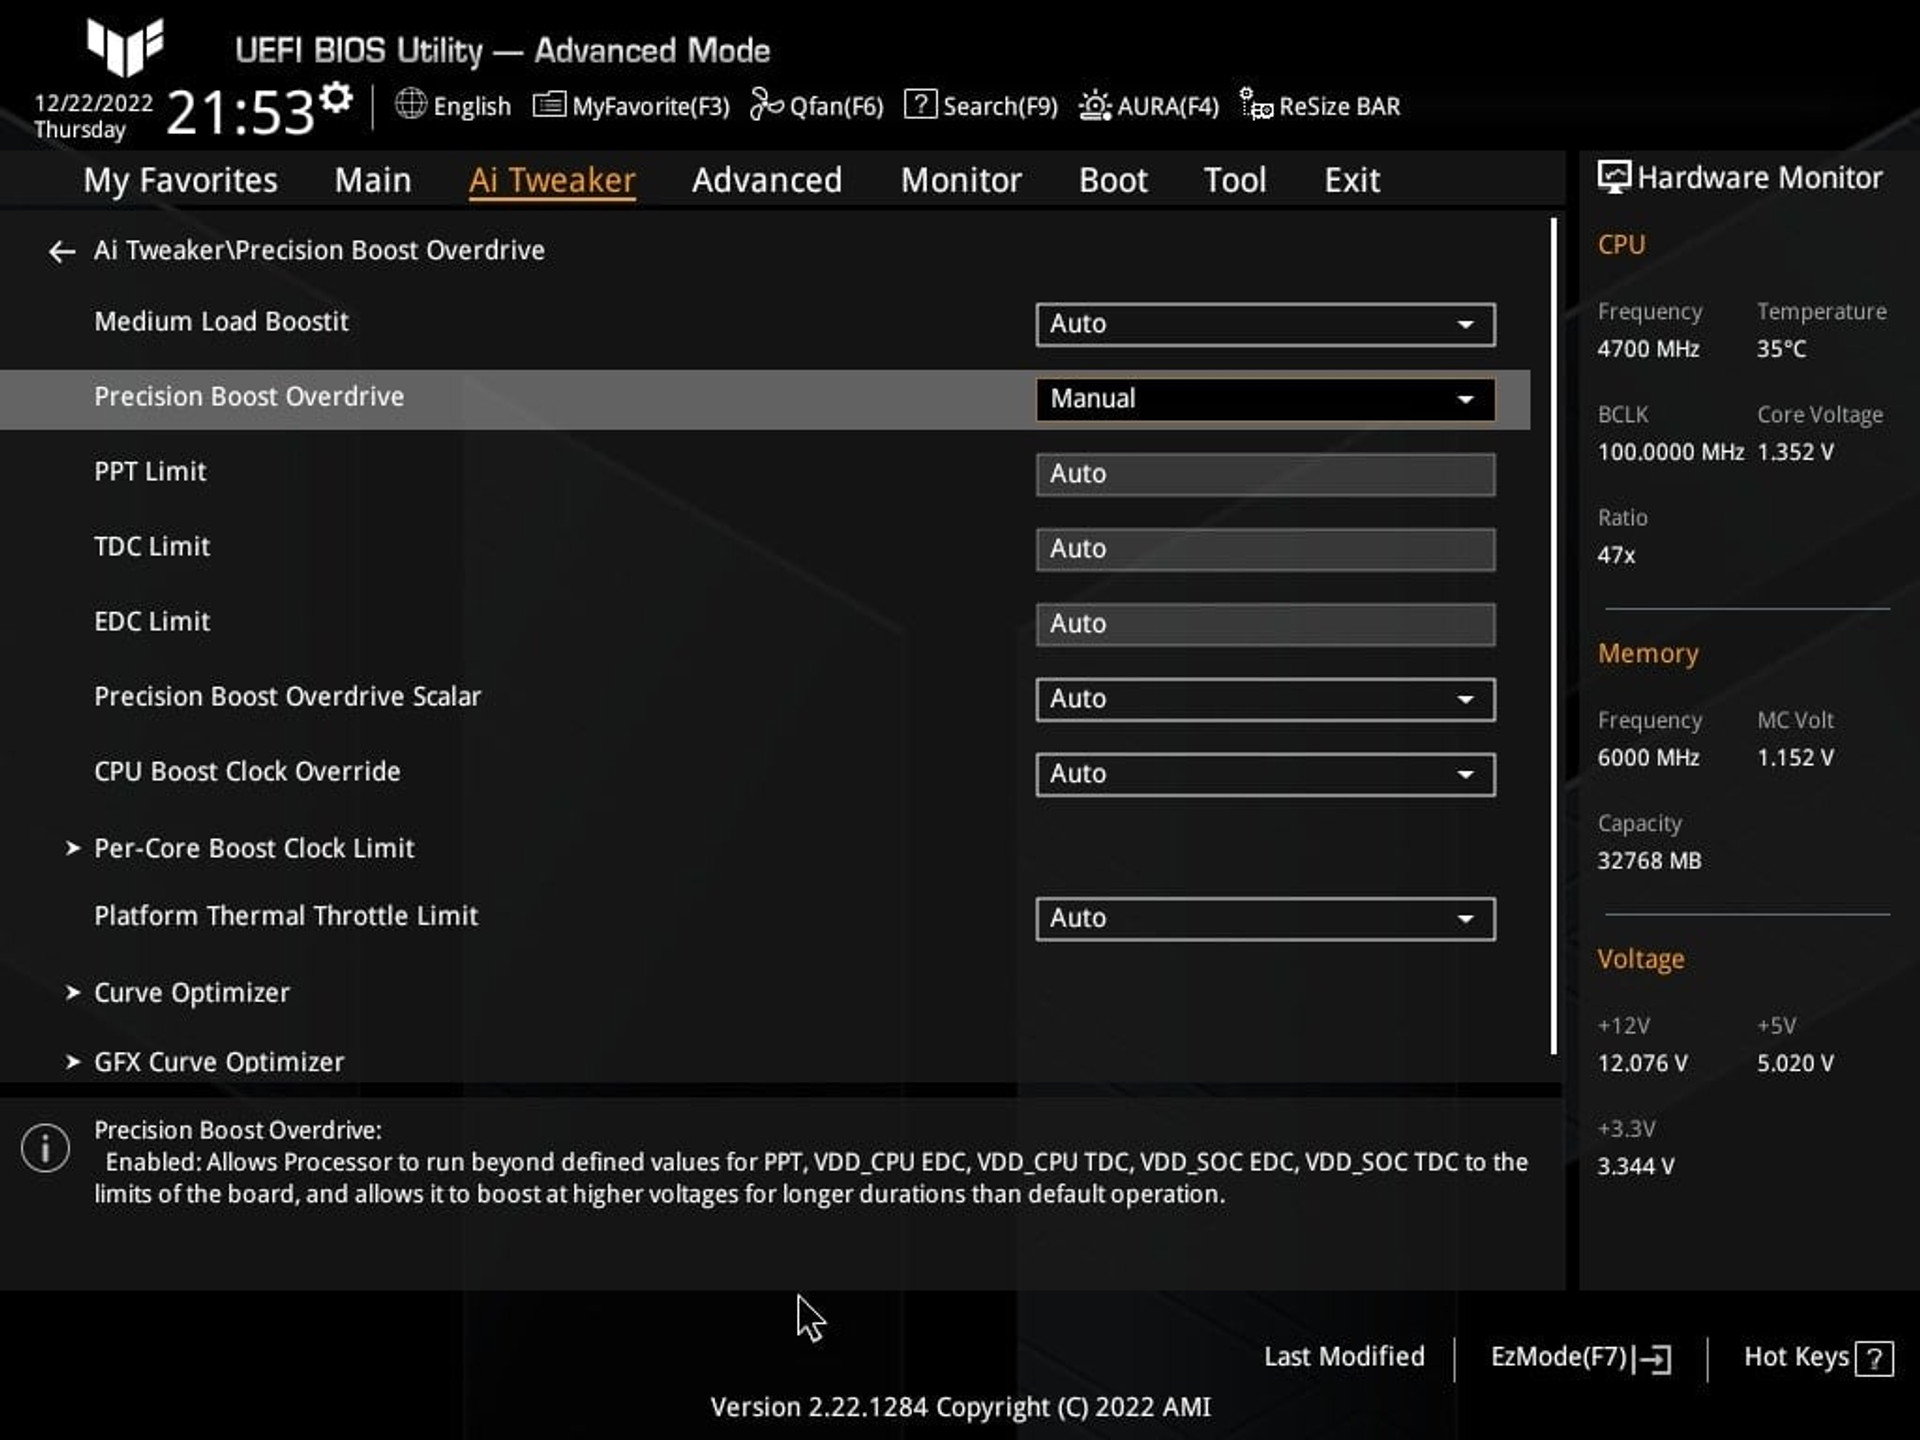Viewport: 1920px width, 1440px height.
Task: Click the Hardware Monitor panel heading
Action: pyautogui.click(x=1740, y=178)
